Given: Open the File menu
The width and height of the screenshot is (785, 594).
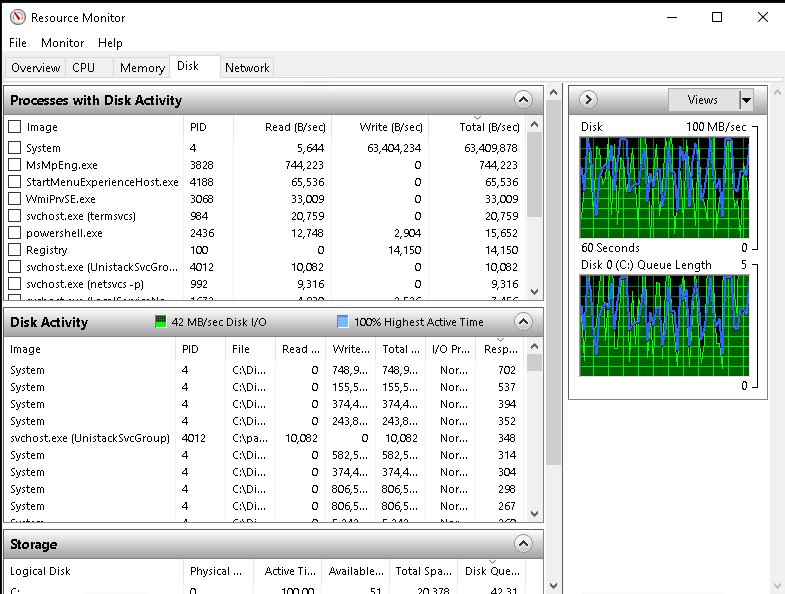Looking at the screenshot, I should pos(18,43).
